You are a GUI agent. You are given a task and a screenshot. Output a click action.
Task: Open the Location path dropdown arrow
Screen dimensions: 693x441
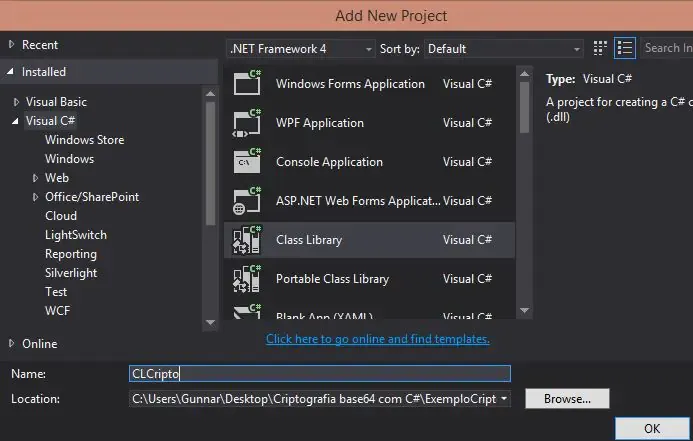click(504, 399)
